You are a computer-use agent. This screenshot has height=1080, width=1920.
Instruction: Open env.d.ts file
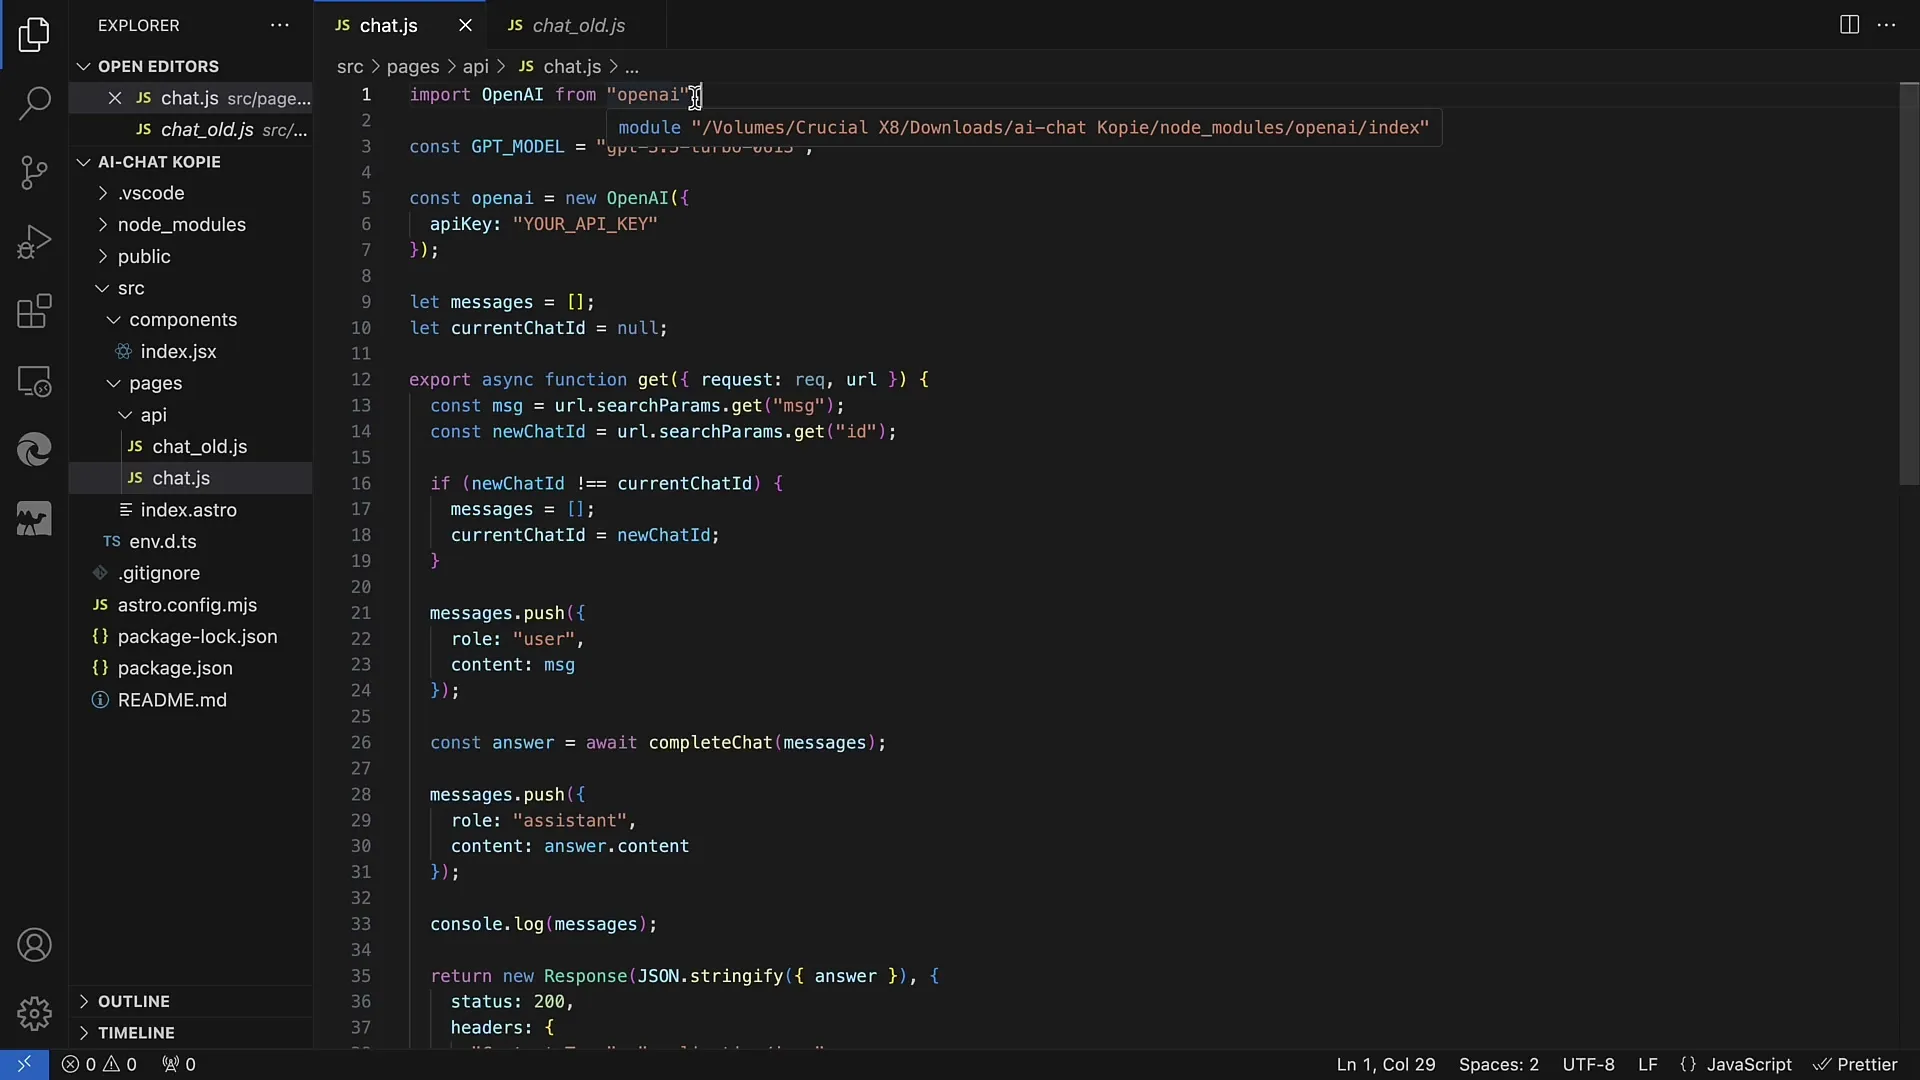pyautogui.click(x=190, y=542)
